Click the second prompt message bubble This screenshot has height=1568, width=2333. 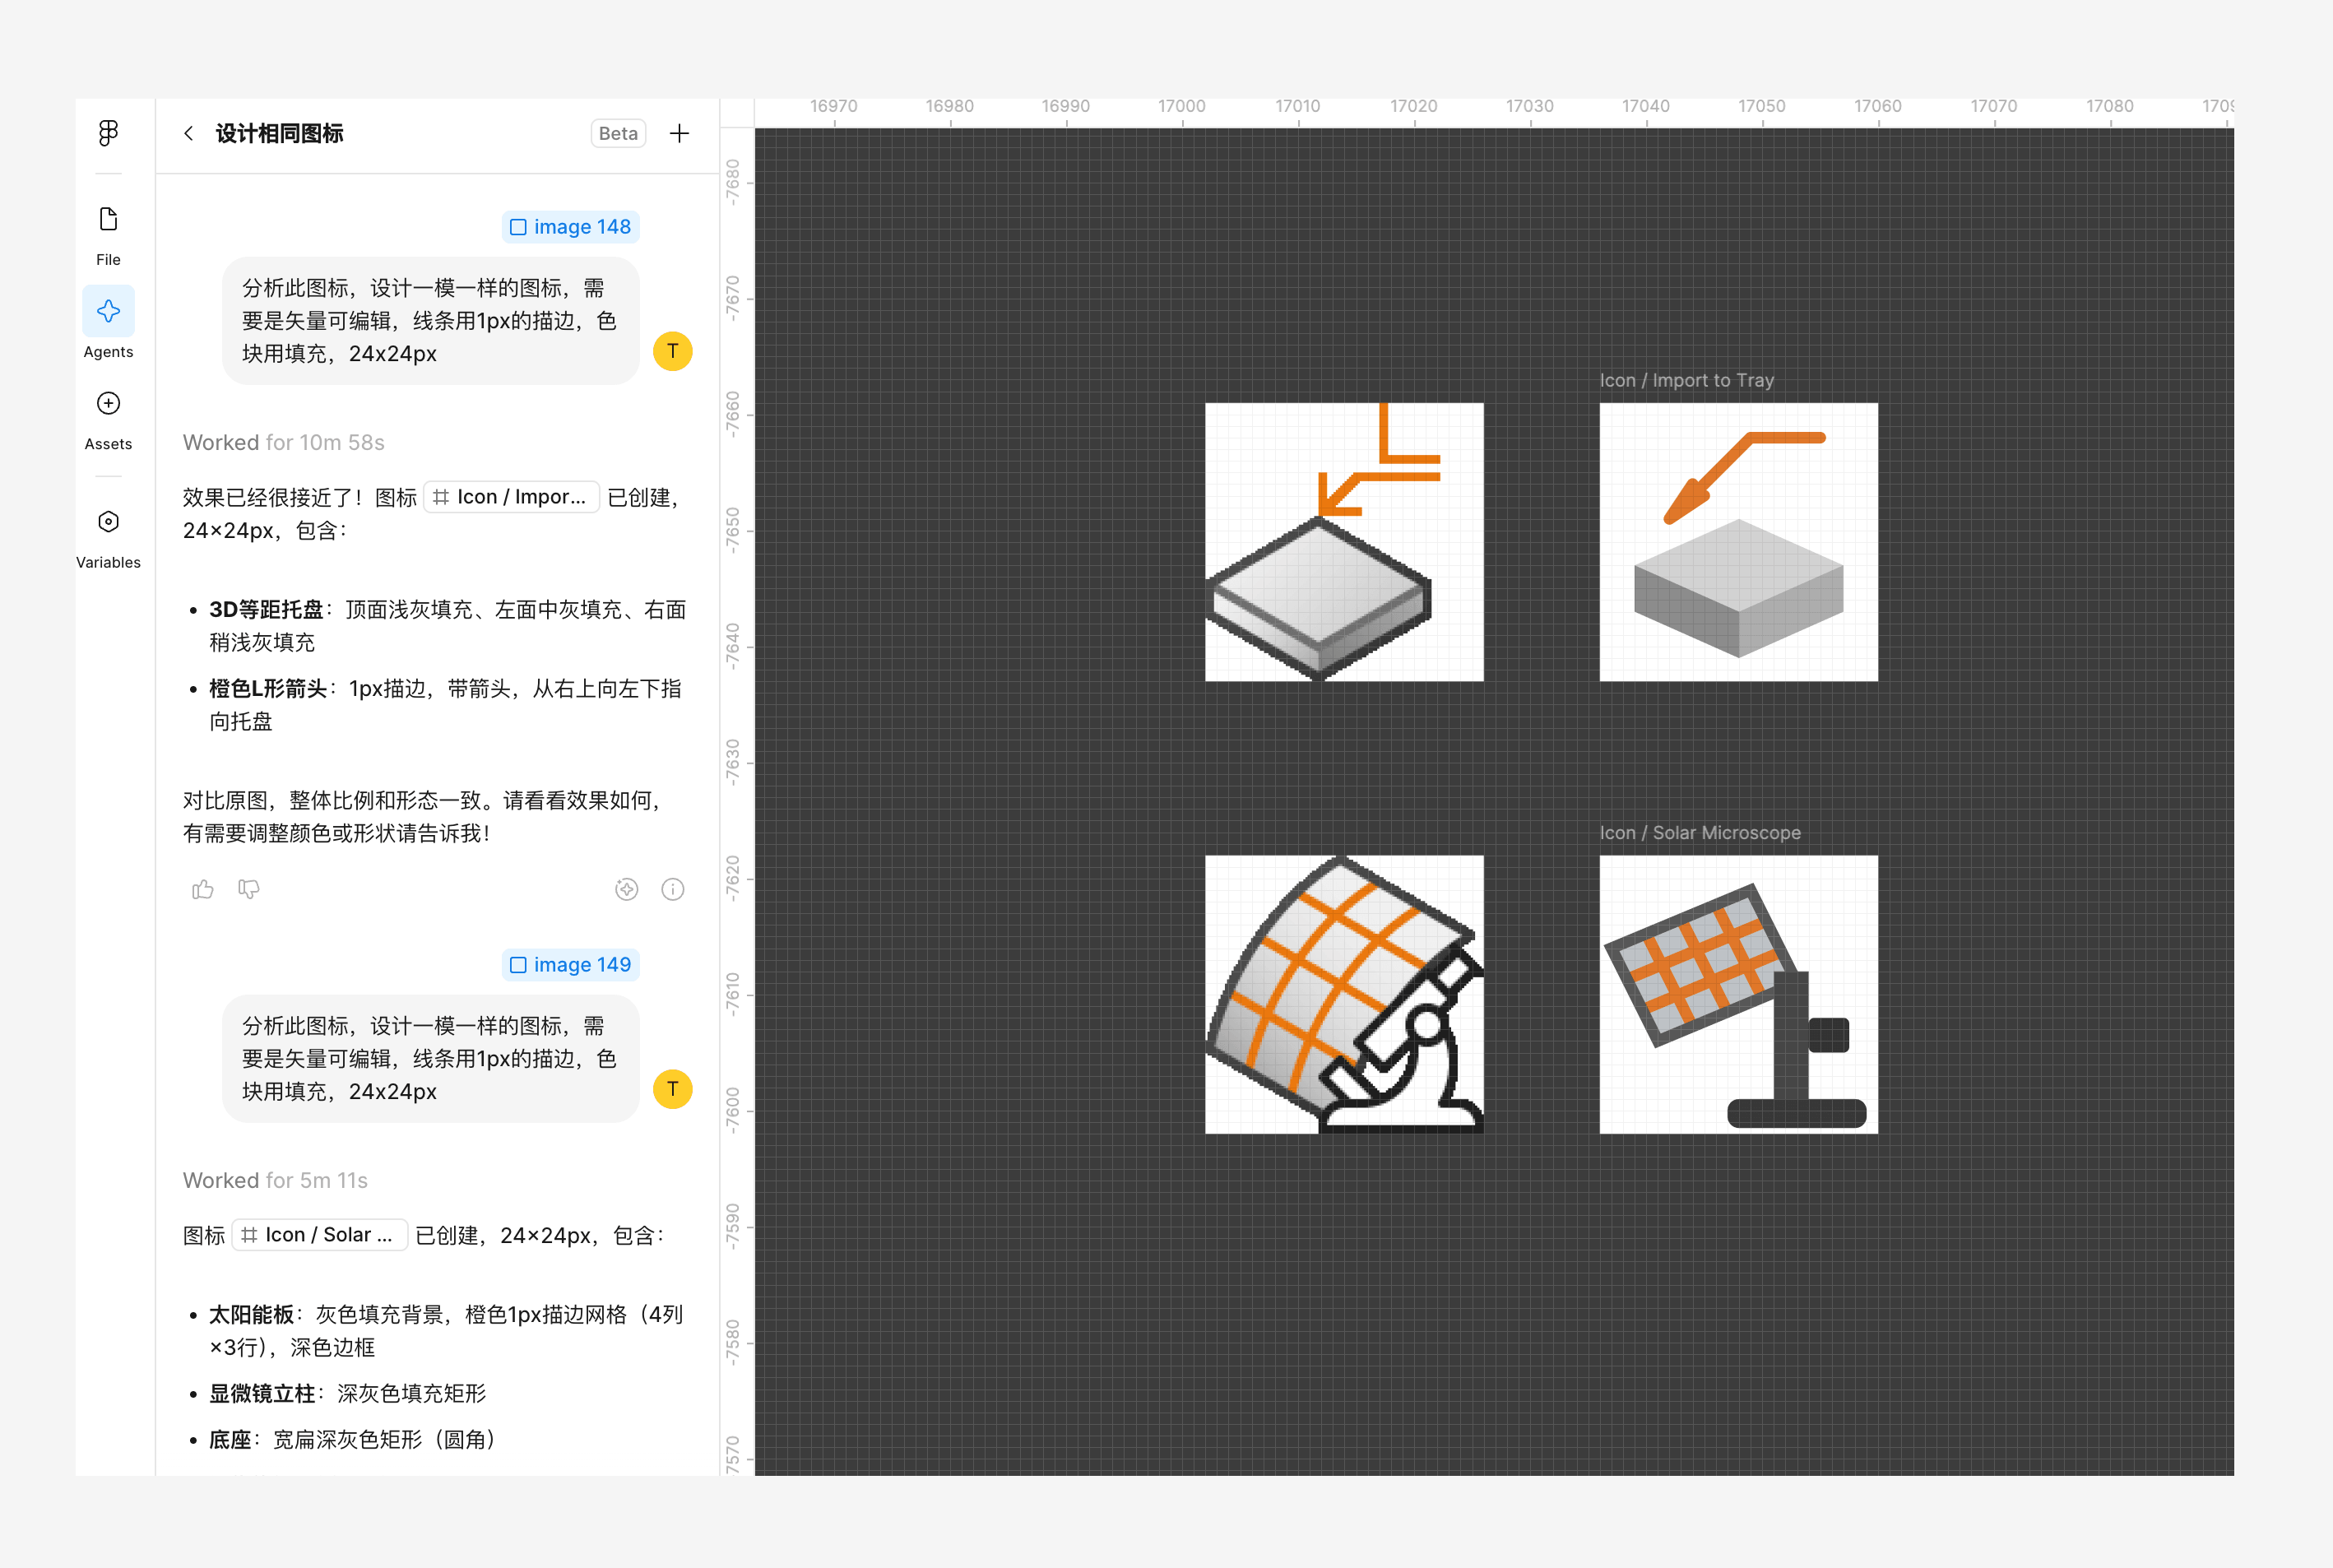coord(430,1059)
